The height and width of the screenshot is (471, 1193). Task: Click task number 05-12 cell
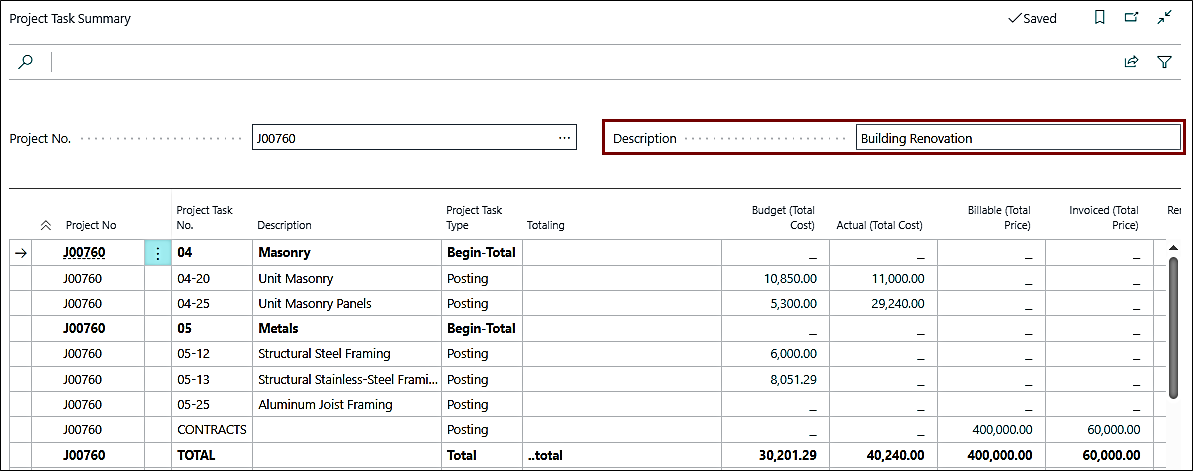coord(212,354)
